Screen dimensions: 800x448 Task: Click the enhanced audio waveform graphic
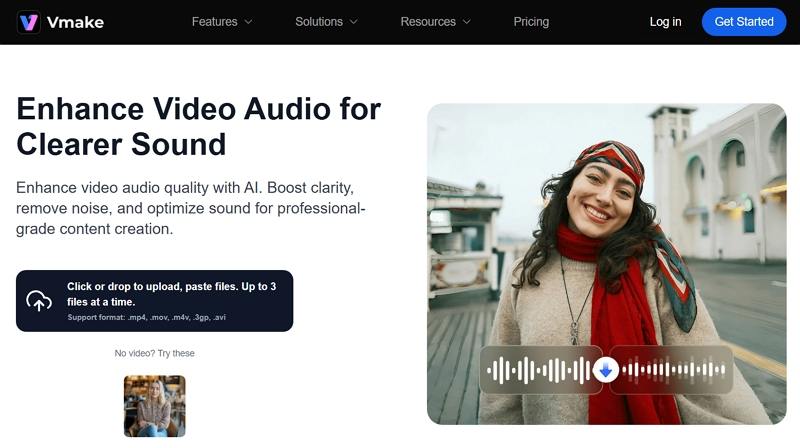[x=673, y=370]
